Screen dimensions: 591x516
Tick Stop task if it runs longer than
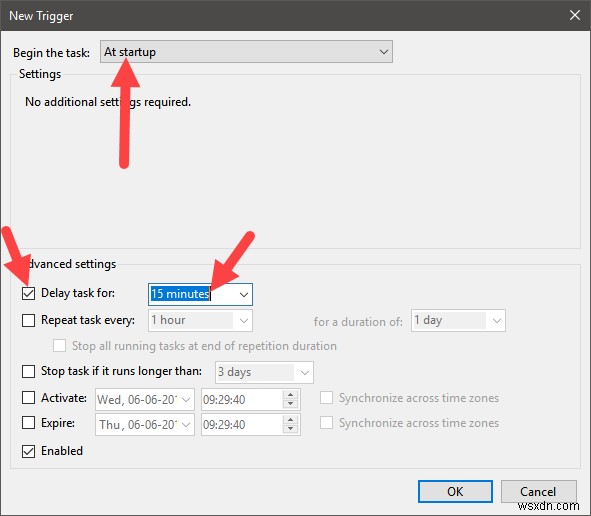28,371
